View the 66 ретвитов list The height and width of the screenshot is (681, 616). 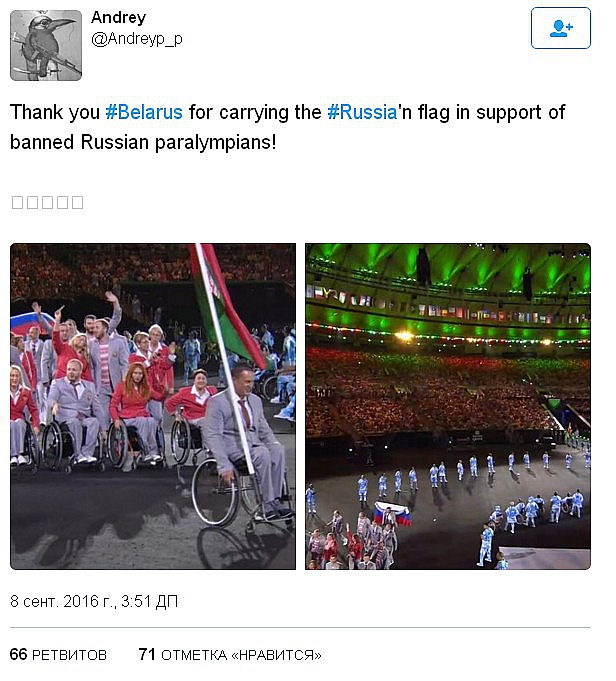coord(58,655)
